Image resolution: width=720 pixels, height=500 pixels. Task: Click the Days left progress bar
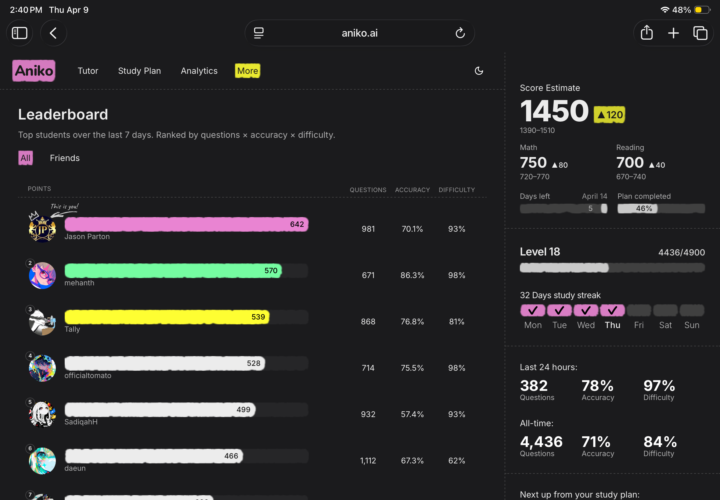pos(563,208)
